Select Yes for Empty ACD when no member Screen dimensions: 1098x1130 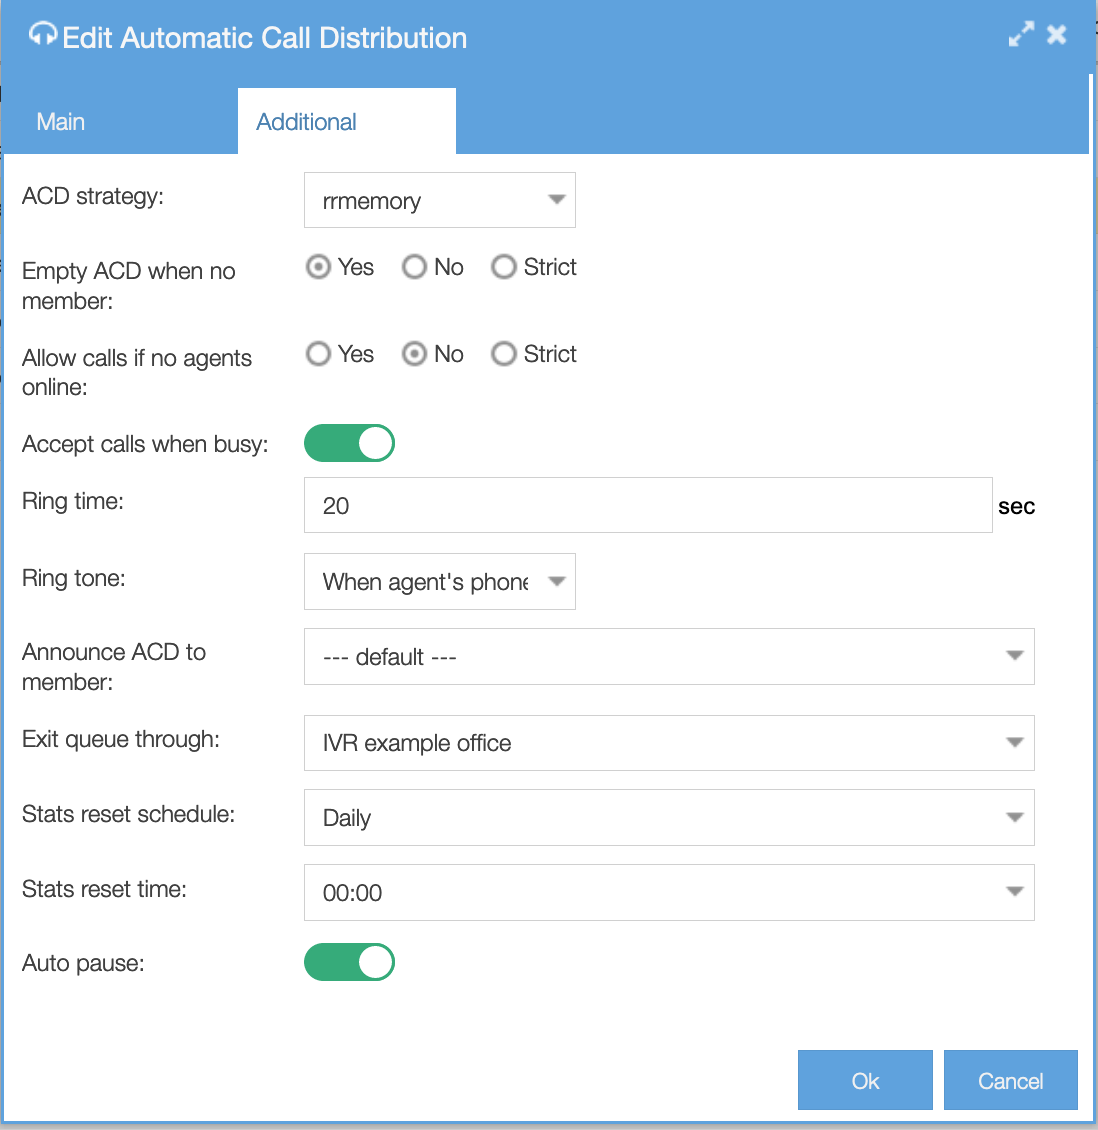click(x=318, y=267)
